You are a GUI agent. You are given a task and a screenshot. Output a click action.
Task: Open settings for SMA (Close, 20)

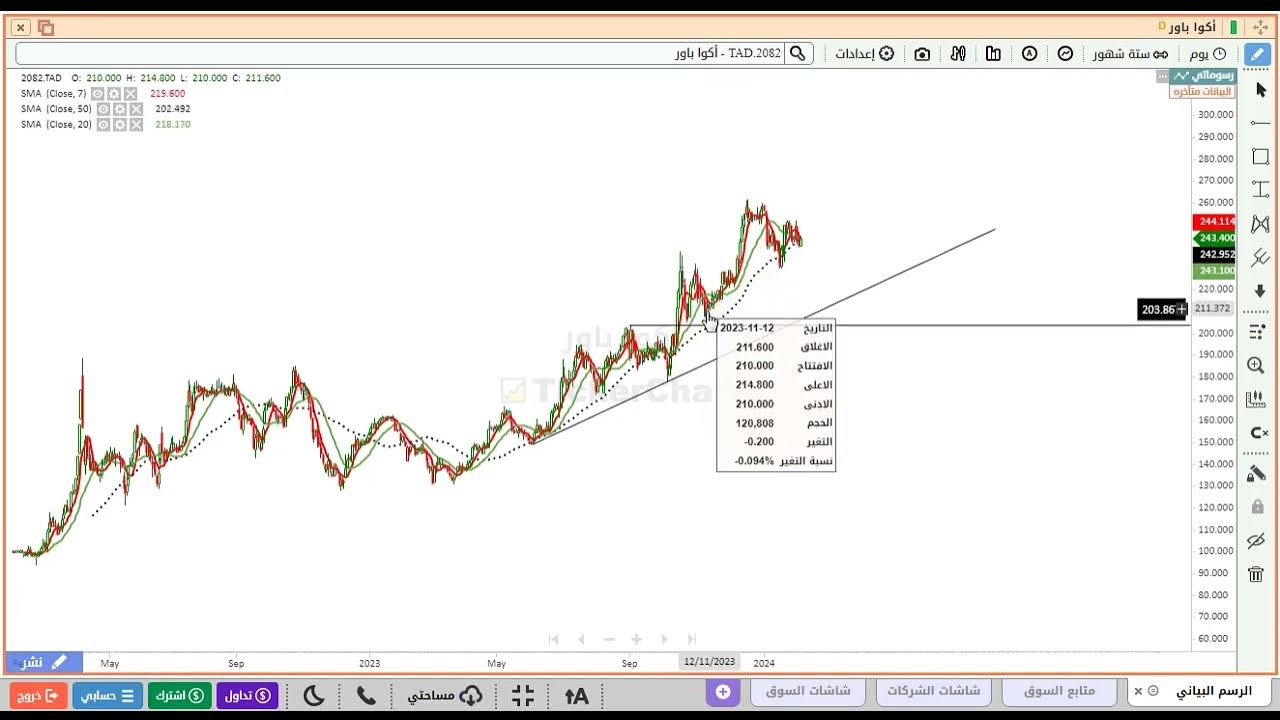coord(120,125)
